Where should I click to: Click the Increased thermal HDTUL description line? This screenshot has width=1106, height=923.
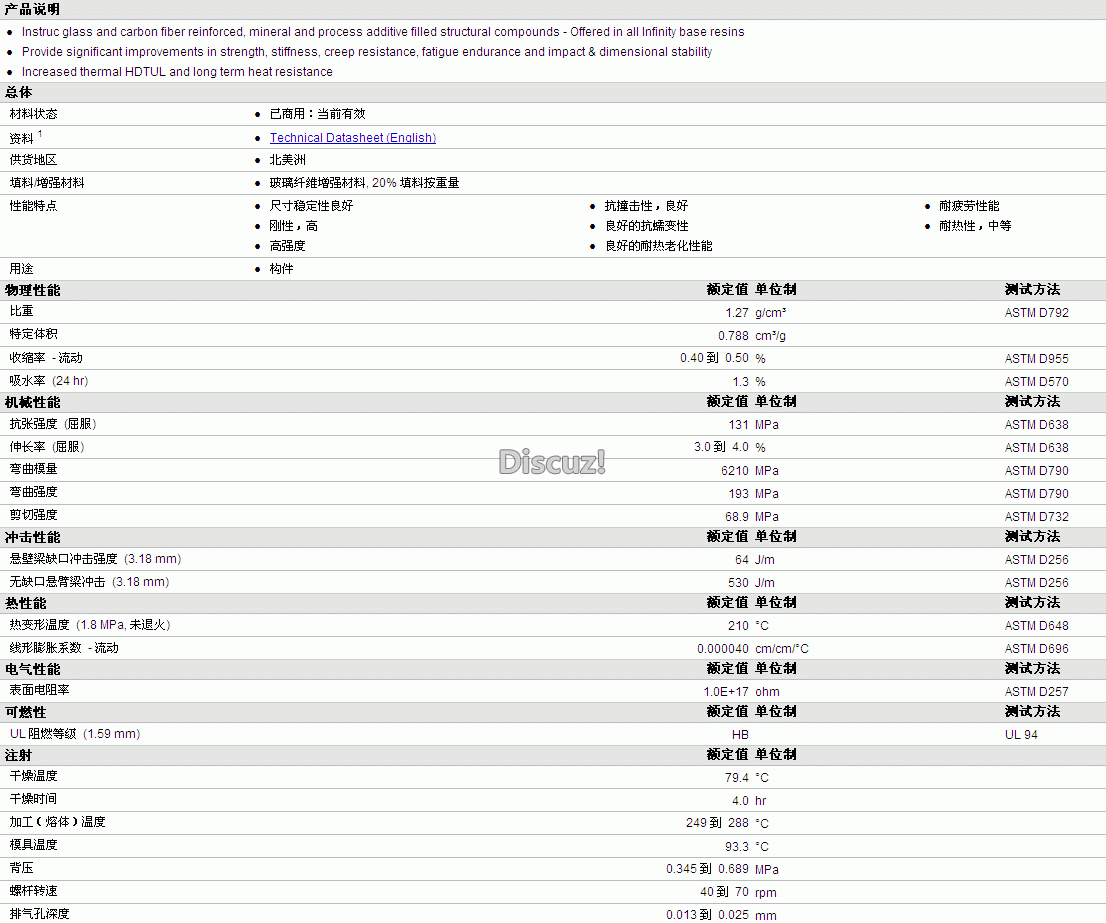(177, 72)
